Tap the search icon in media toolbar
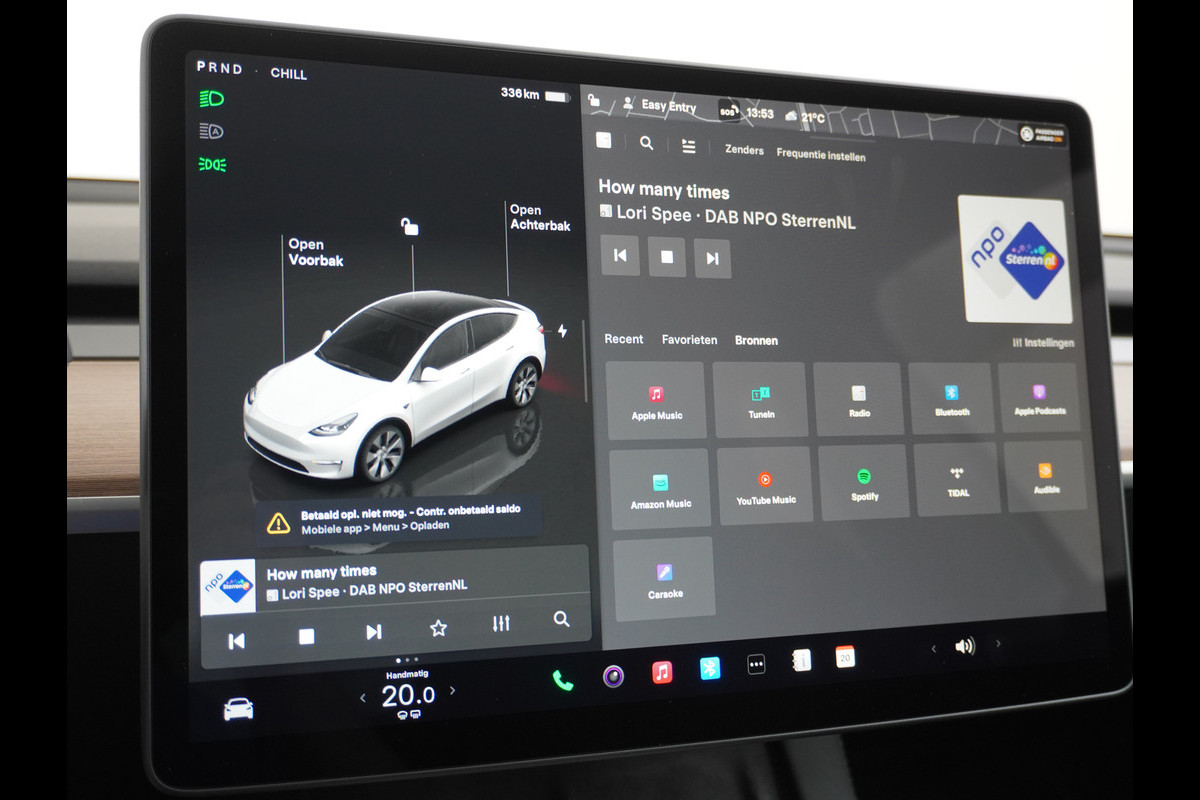 [647, 143]
